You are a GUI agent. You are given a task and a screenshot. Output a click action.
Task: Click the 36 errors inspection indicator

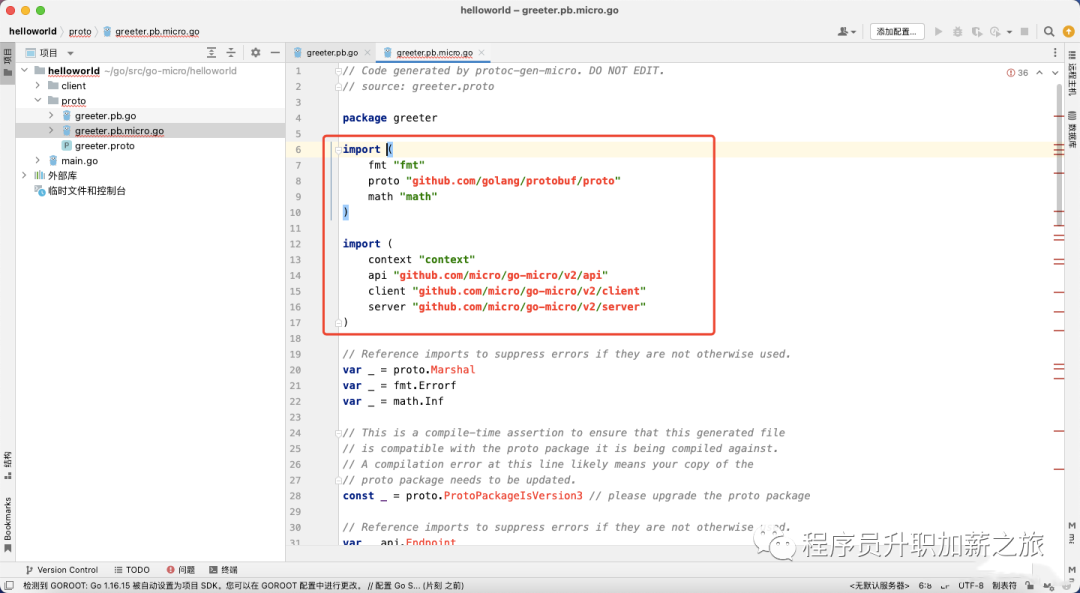tap(1017, 72)
